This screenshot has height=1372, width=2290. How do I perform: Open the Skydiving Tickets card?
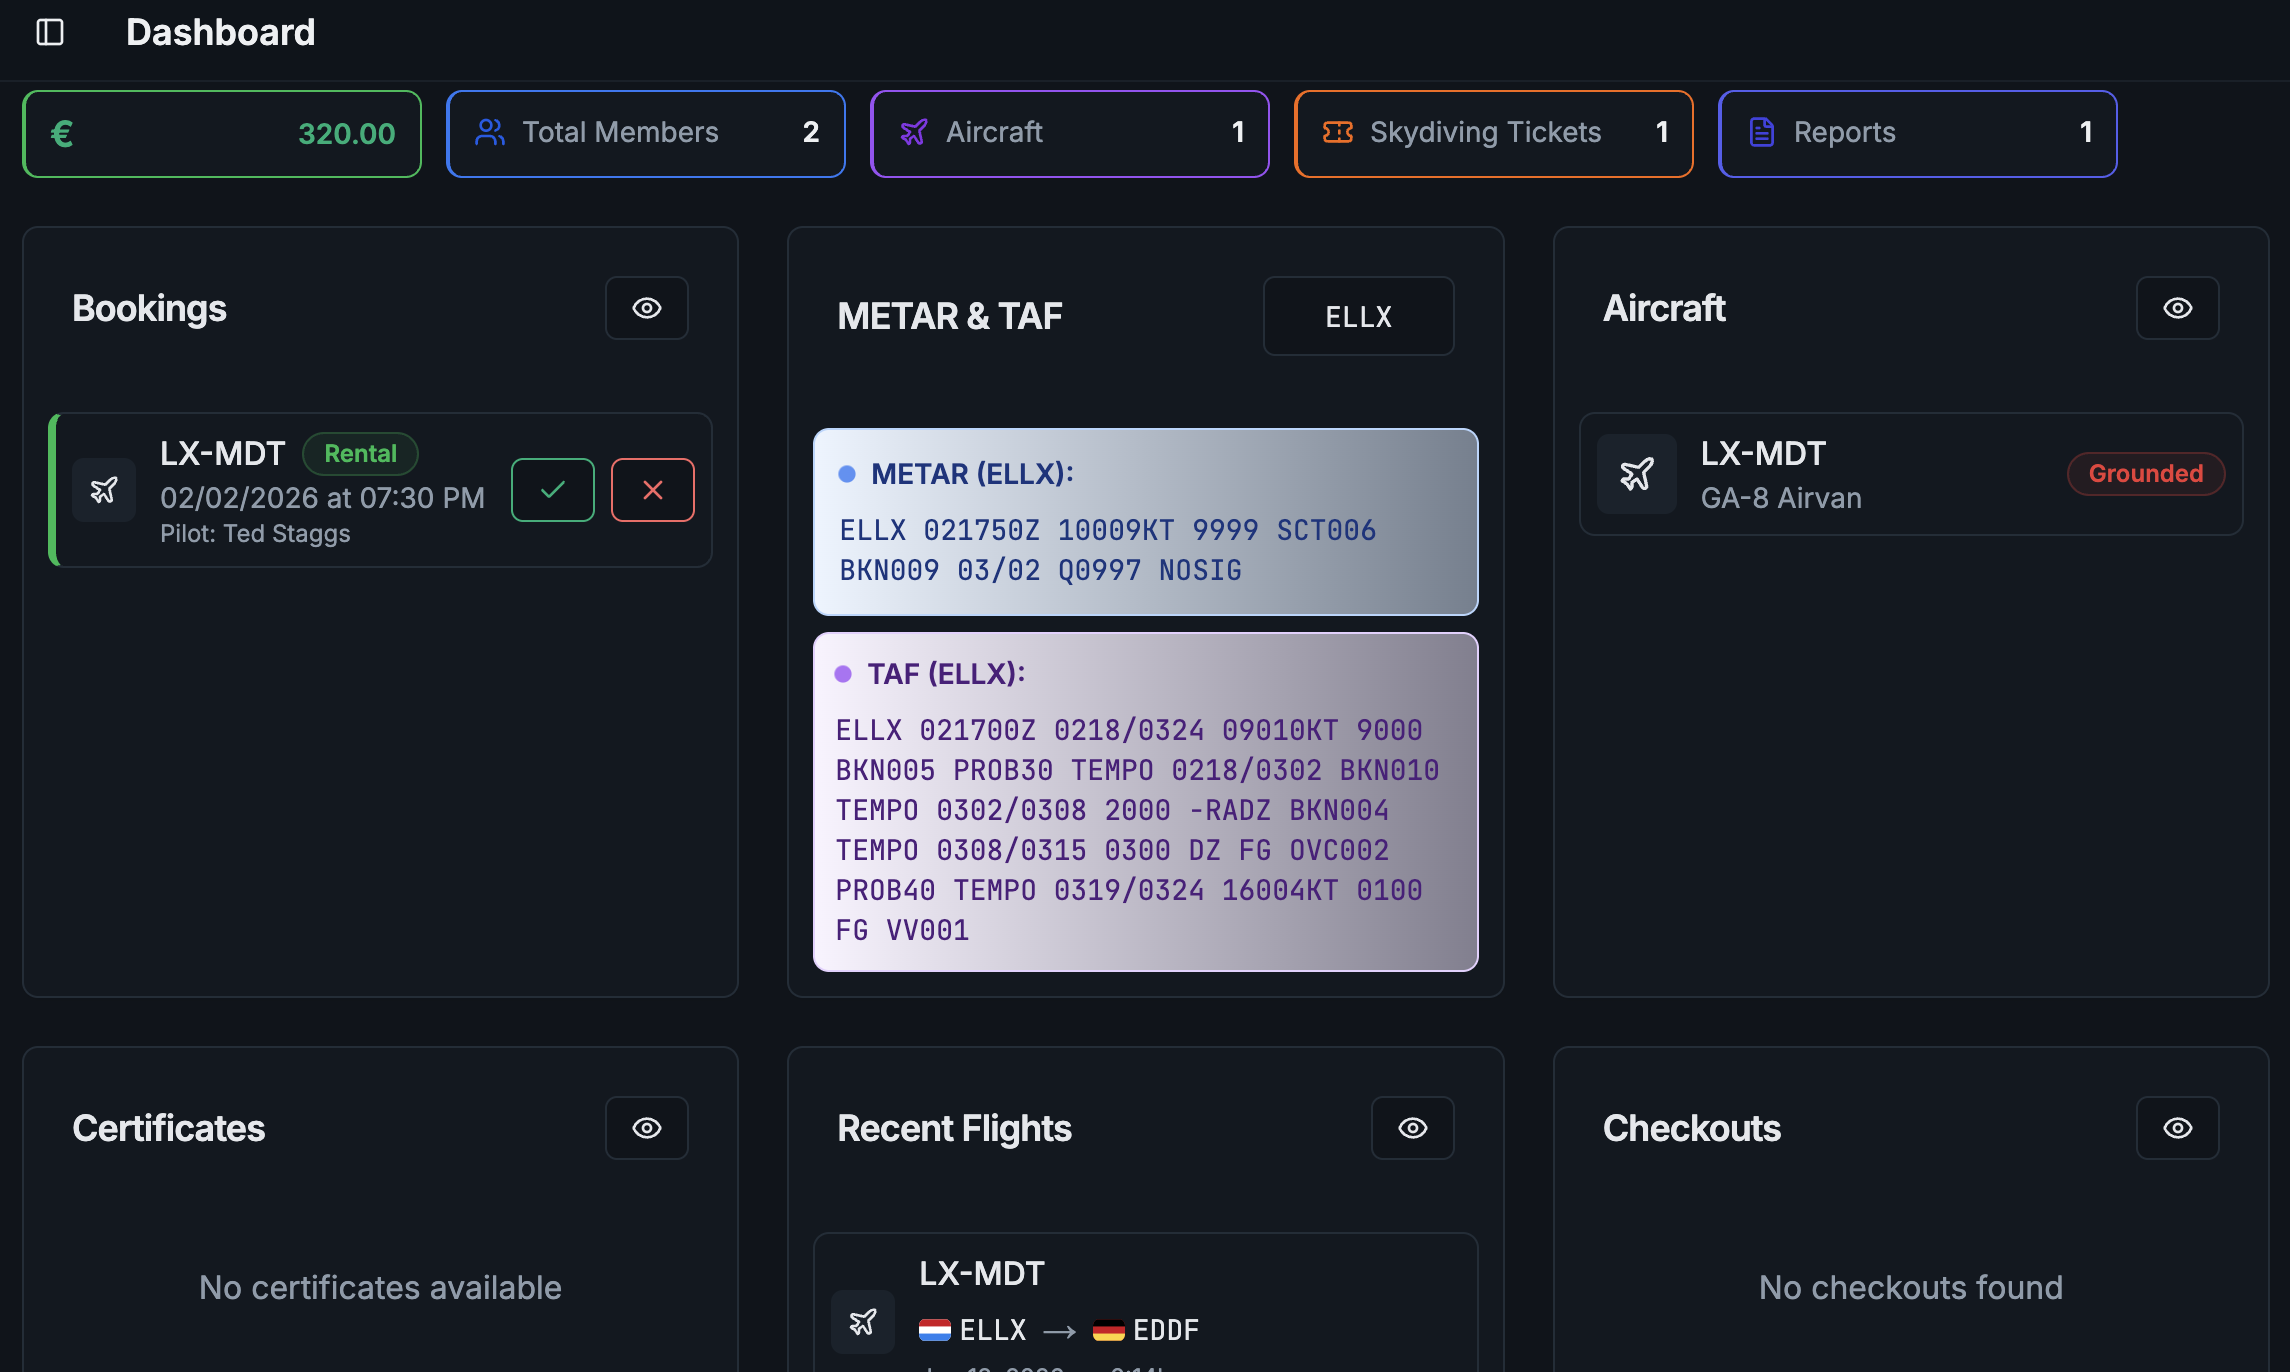1493,134
